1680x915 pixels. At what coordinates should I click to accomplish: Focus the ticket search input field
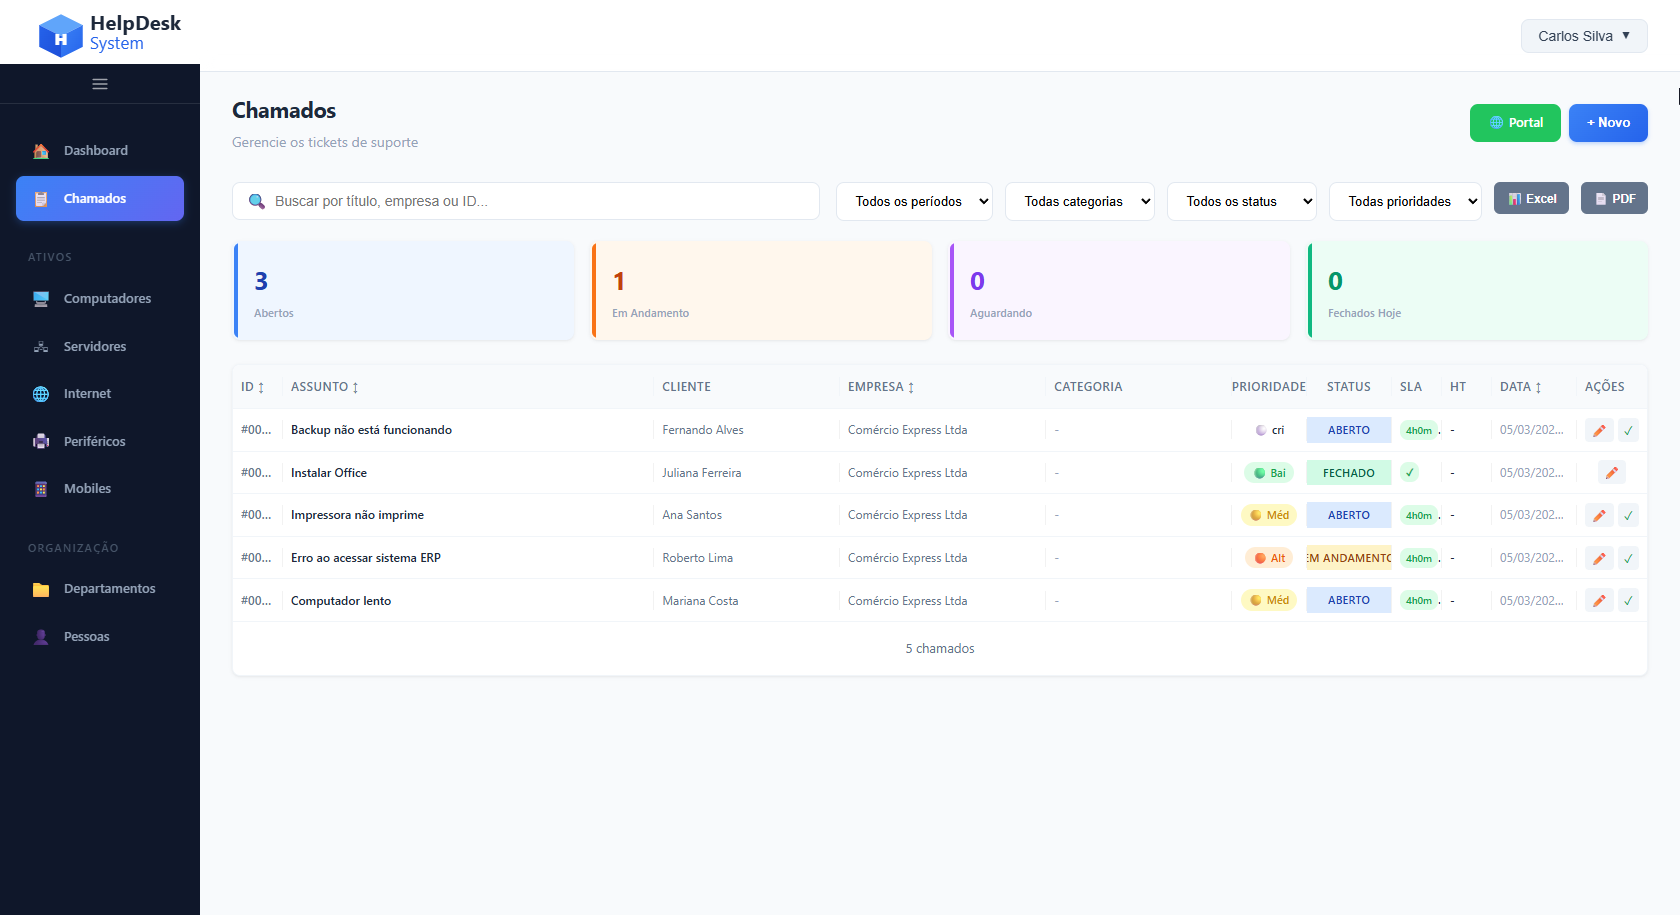pos(540,201)
